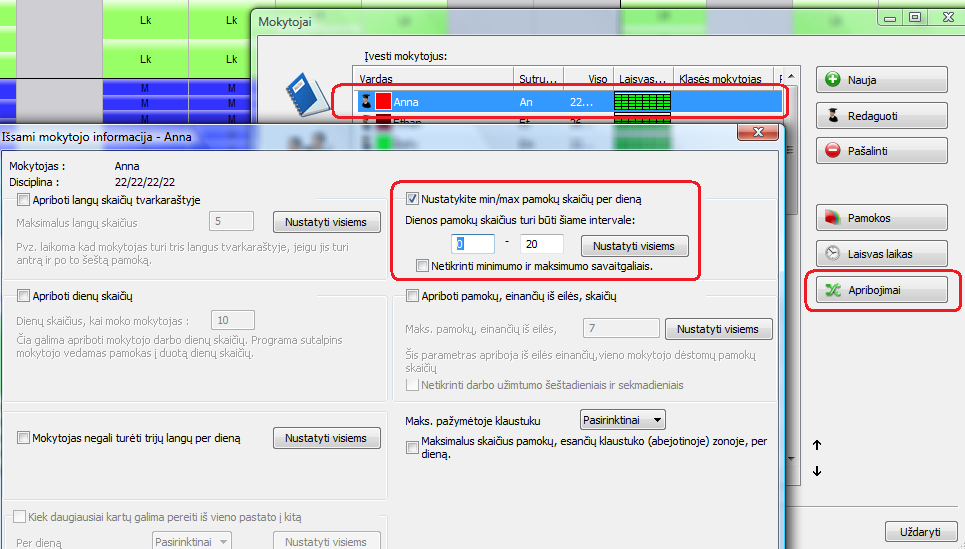Image resolution: width=965 pixels, height=549 pixels.
Task: Click the maximum lessons field showing 20
Action: [x=542, y=244]
